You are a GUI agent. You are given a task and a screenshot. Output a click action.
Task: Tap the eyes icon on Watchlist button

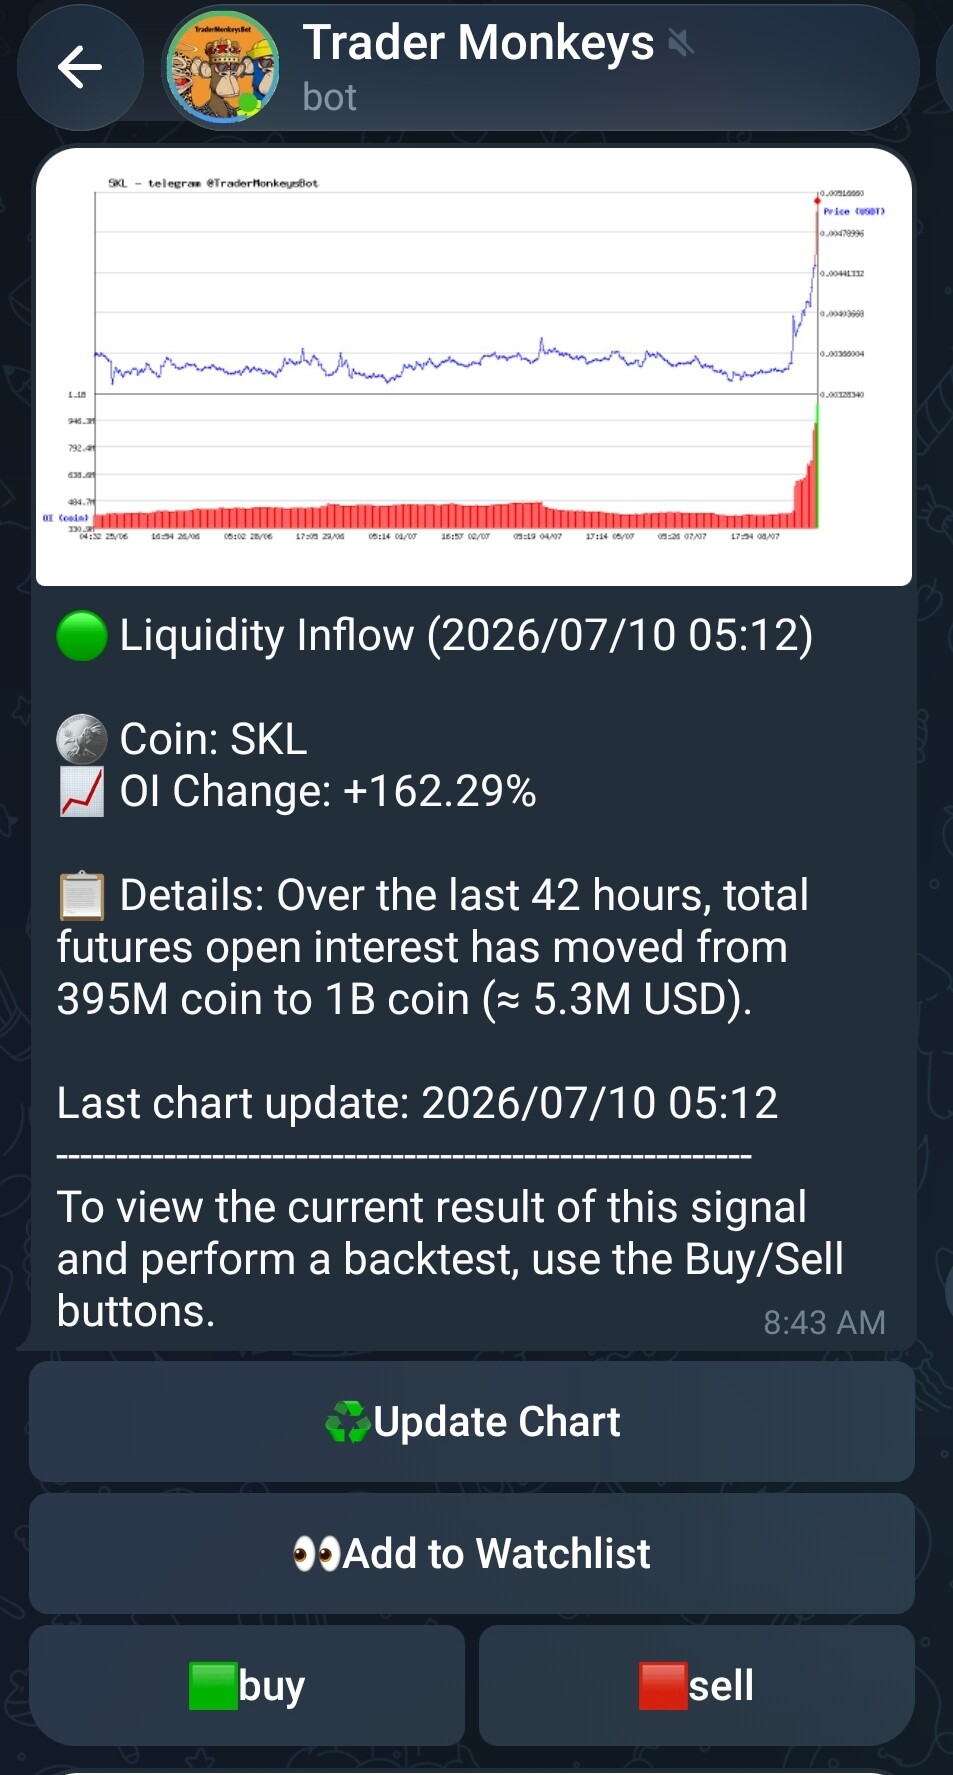[x=317, y=1554]
